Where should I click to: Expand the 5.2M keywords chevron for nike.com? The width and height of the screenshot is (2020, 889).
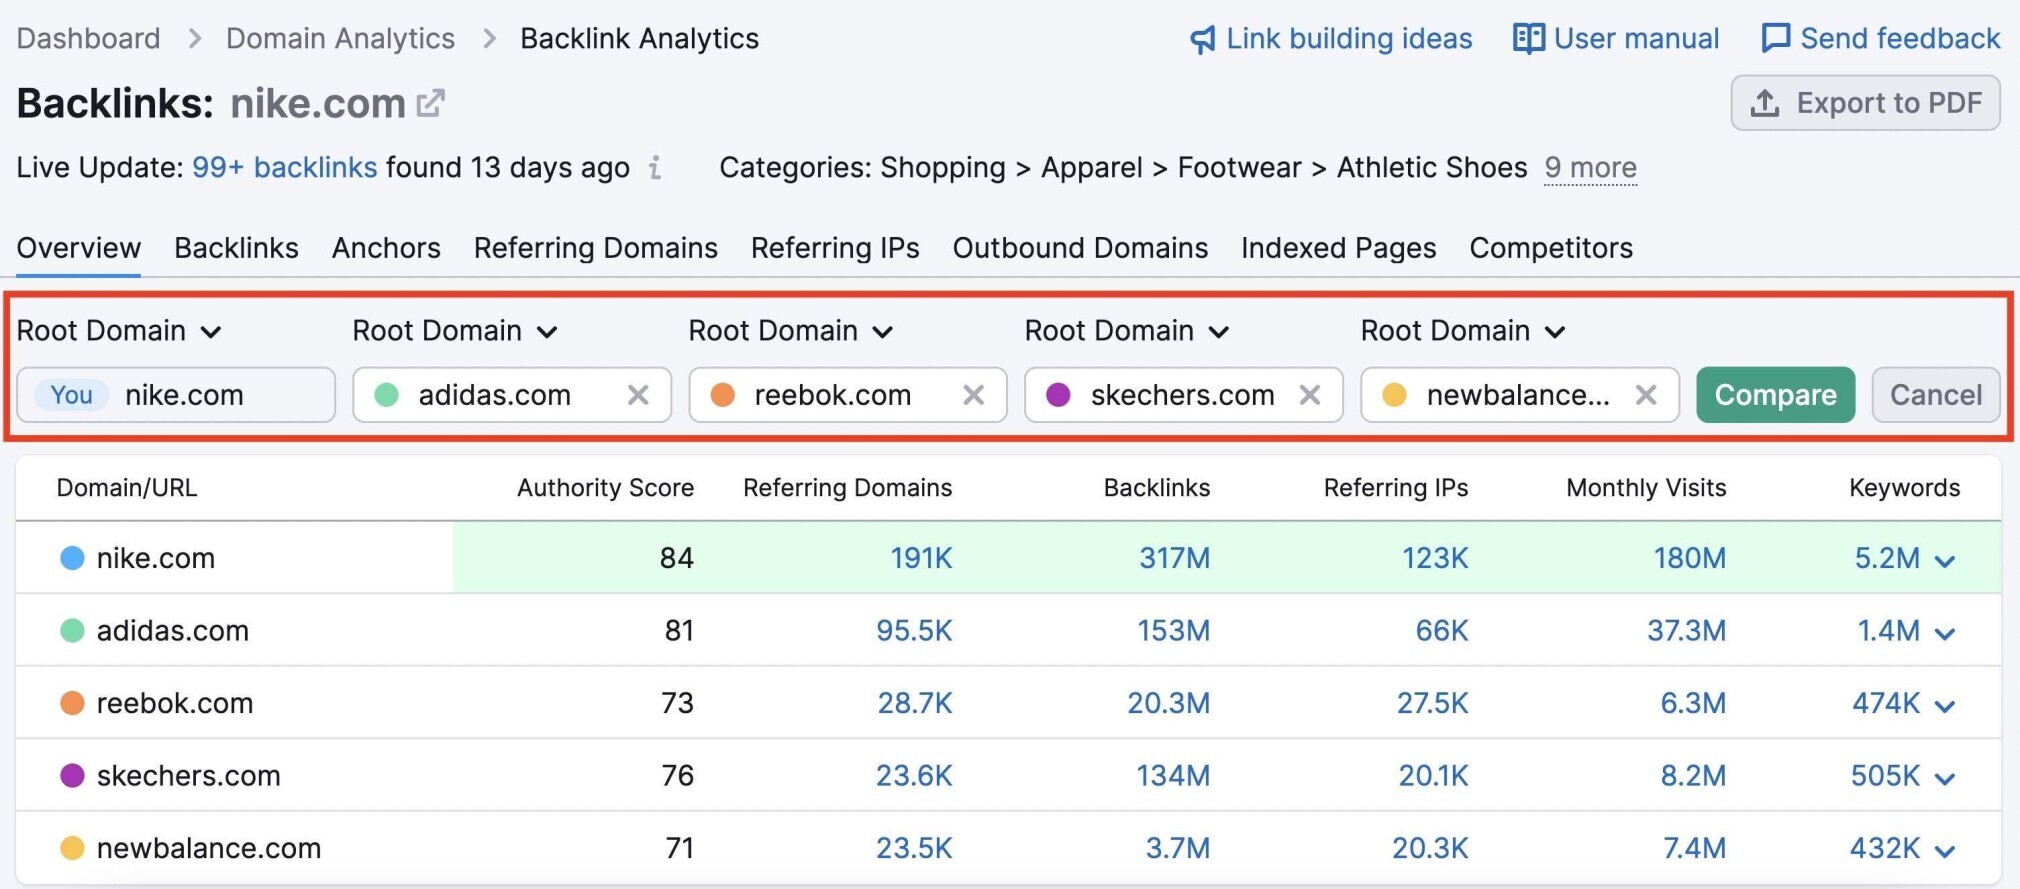[1945, 561]
